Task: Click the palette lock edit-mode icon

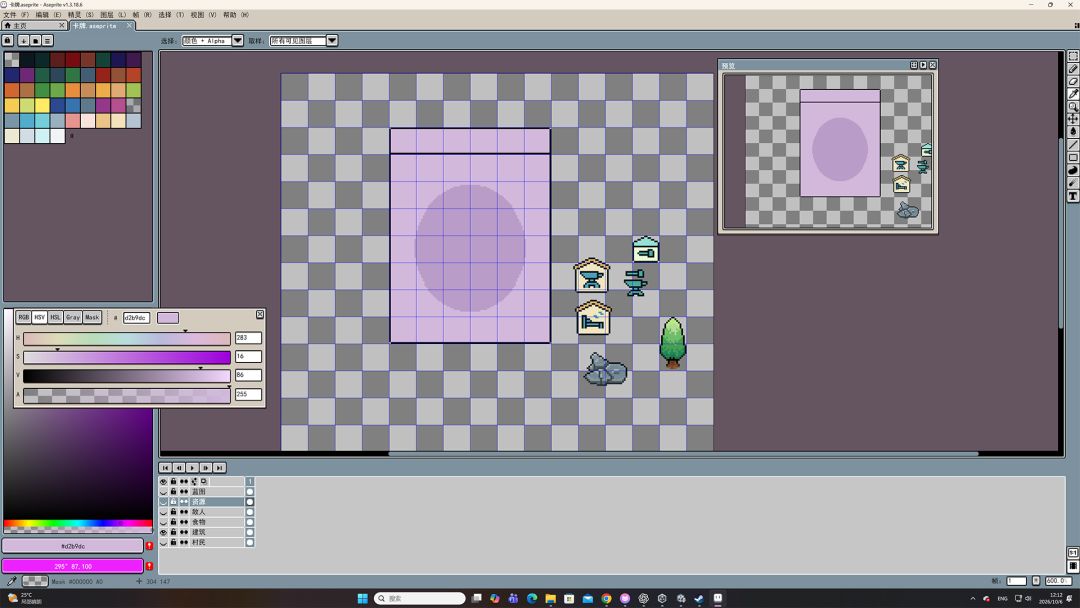Action: click(8, 41)
